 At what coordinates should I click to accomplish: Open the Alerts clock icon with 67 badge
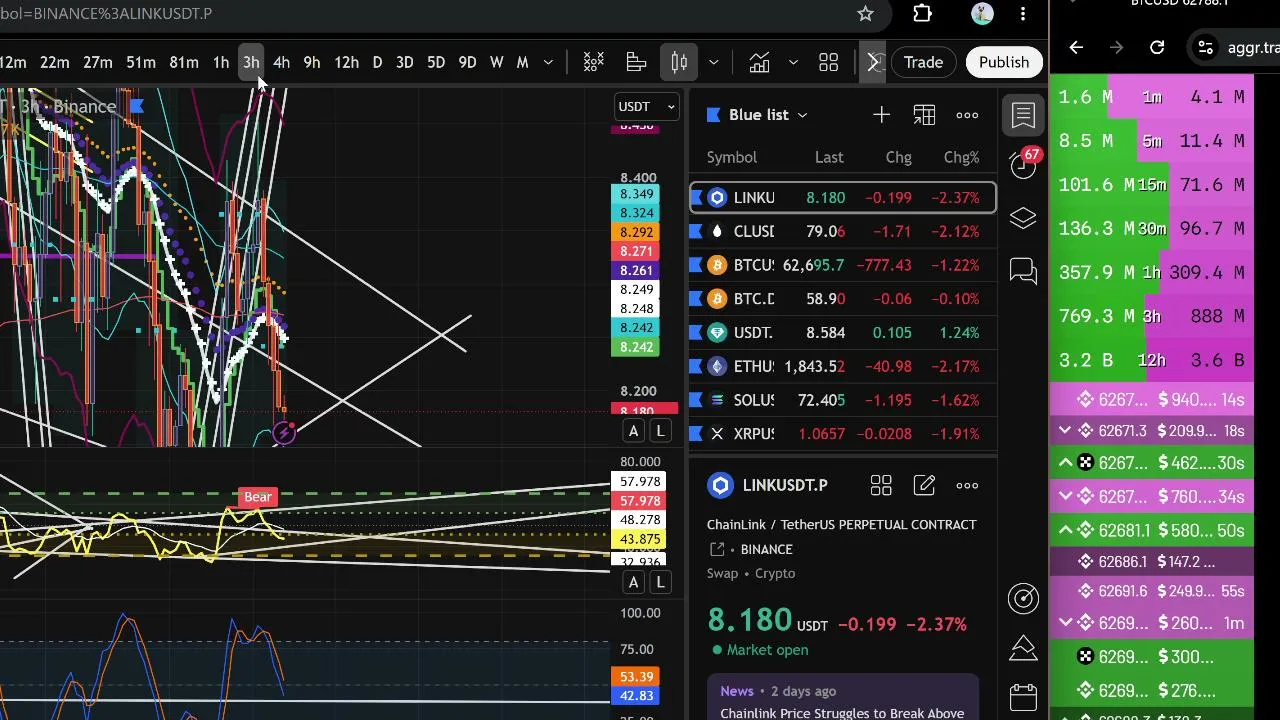click(x=1023, y=165)
